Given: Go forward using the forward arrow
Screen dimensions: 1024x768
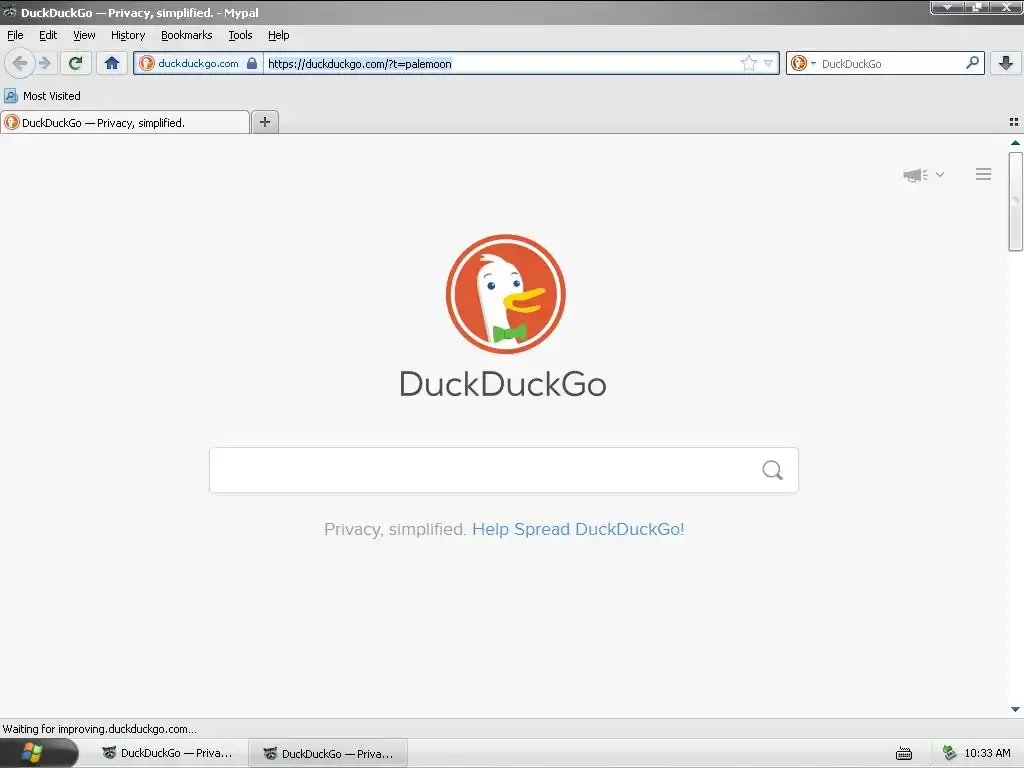Looking at the screenshot, I should coord(44,63).
